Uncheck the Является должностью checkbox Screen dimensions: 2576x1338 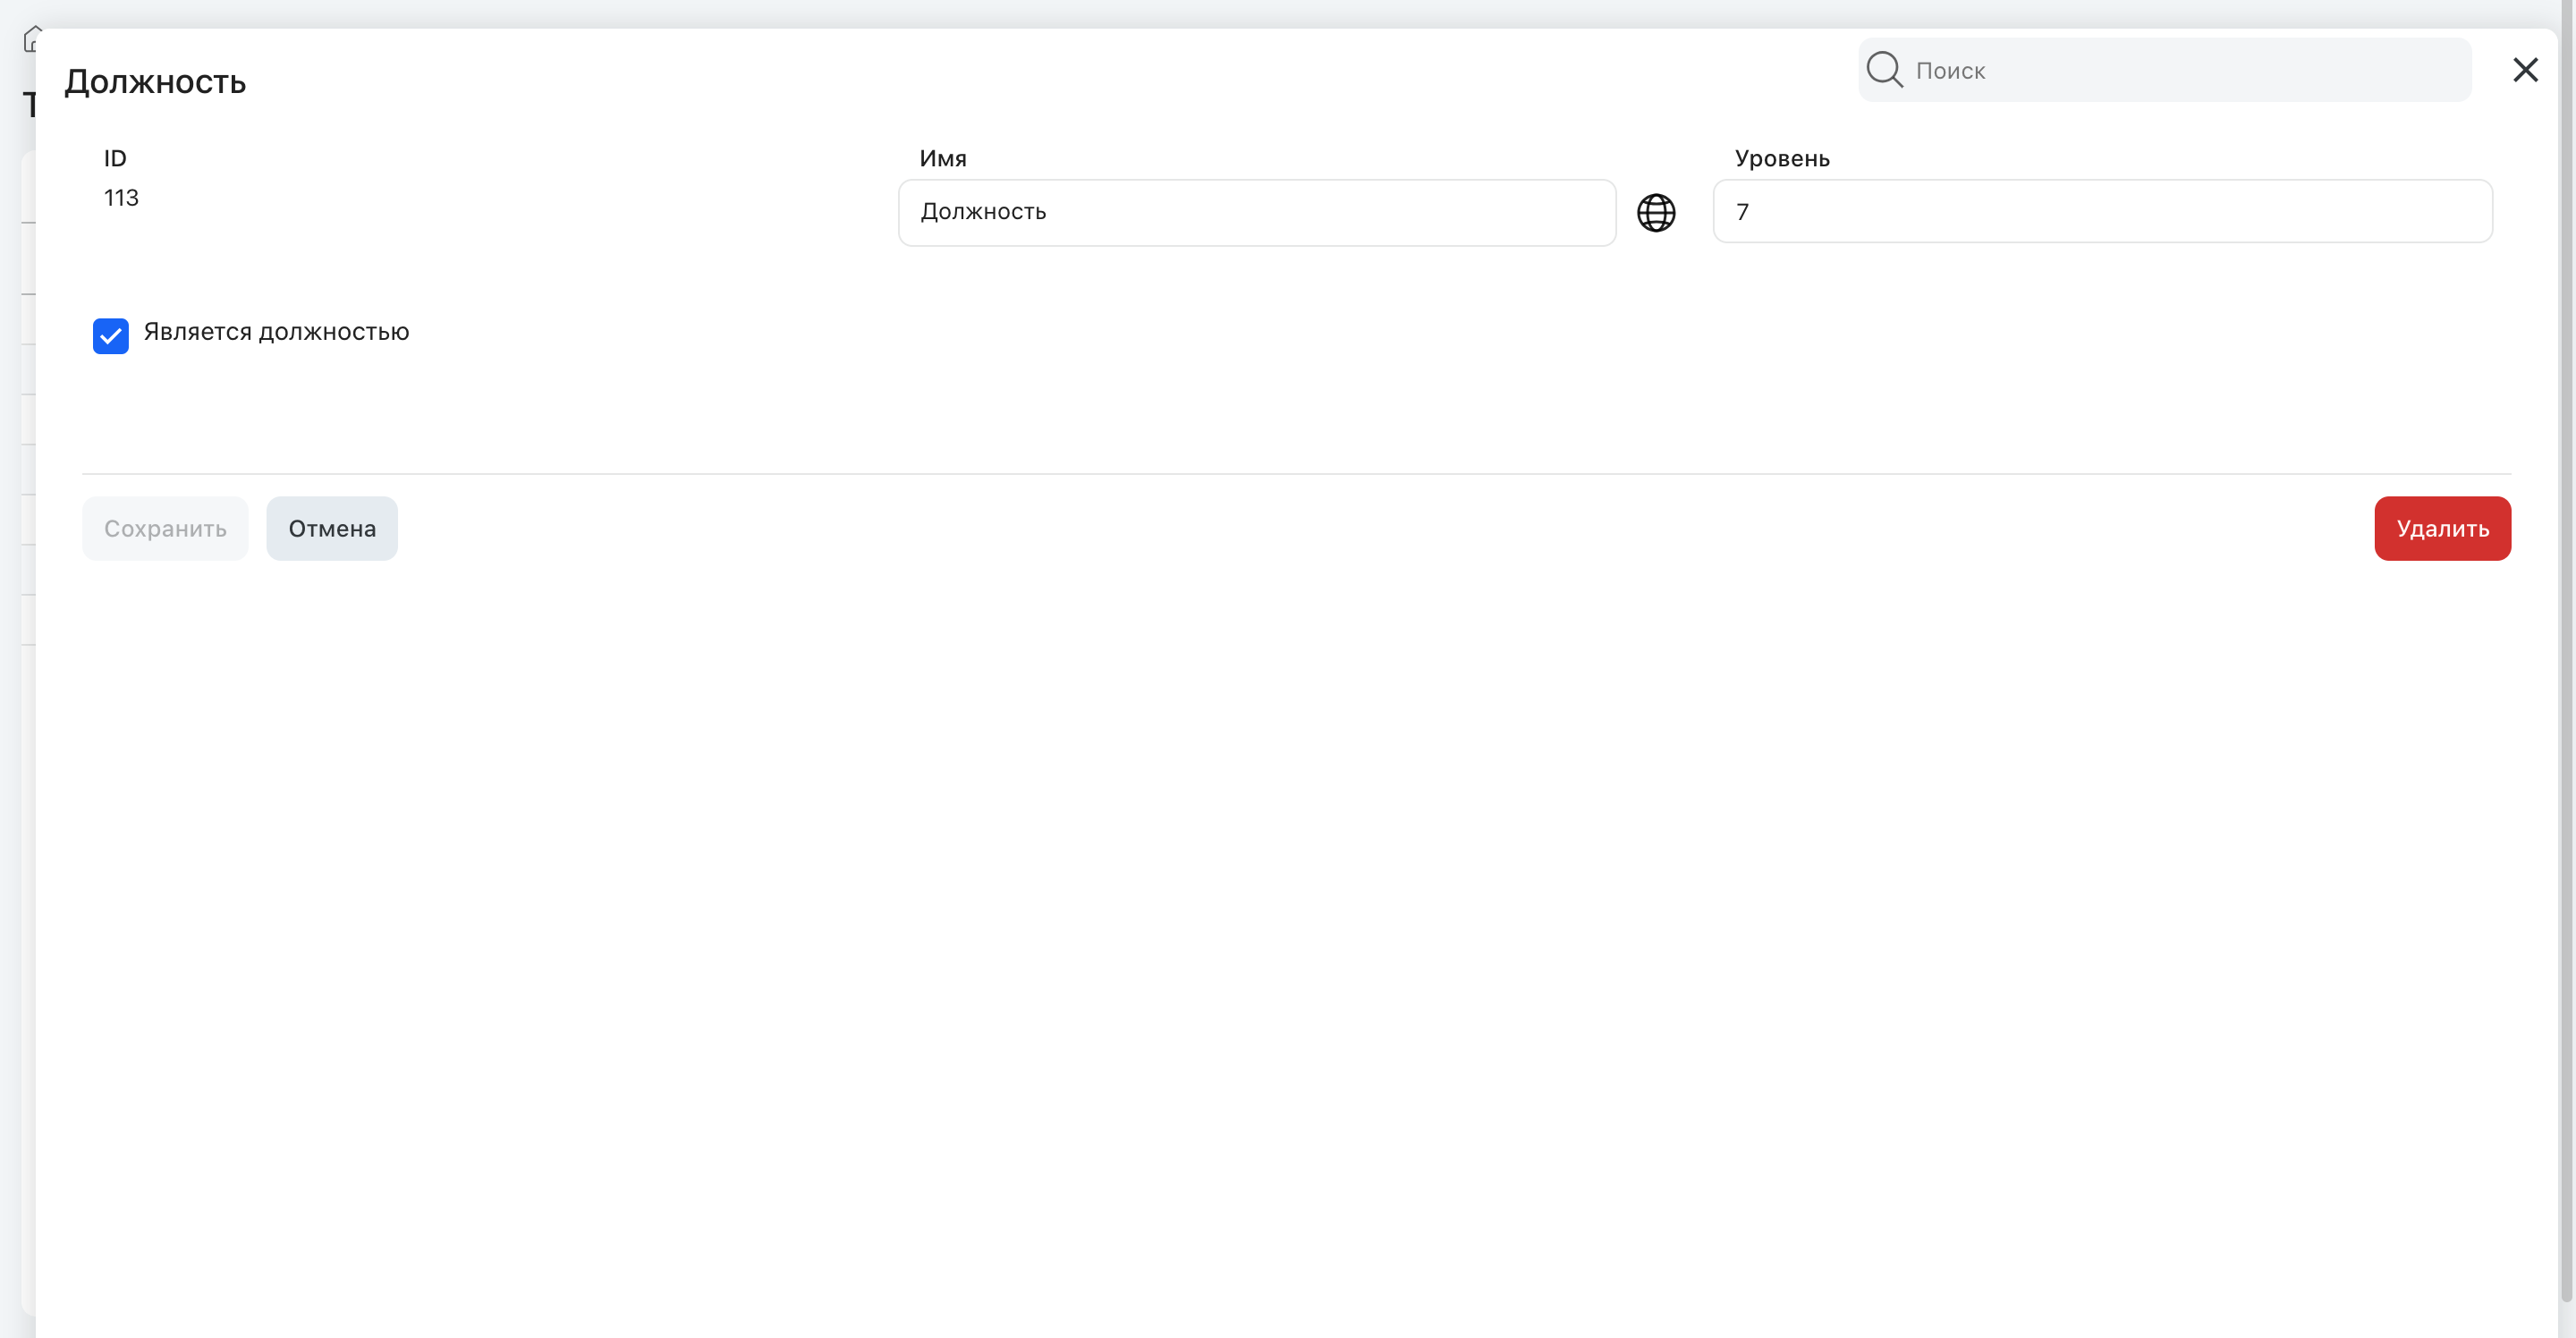click(111, 336)
